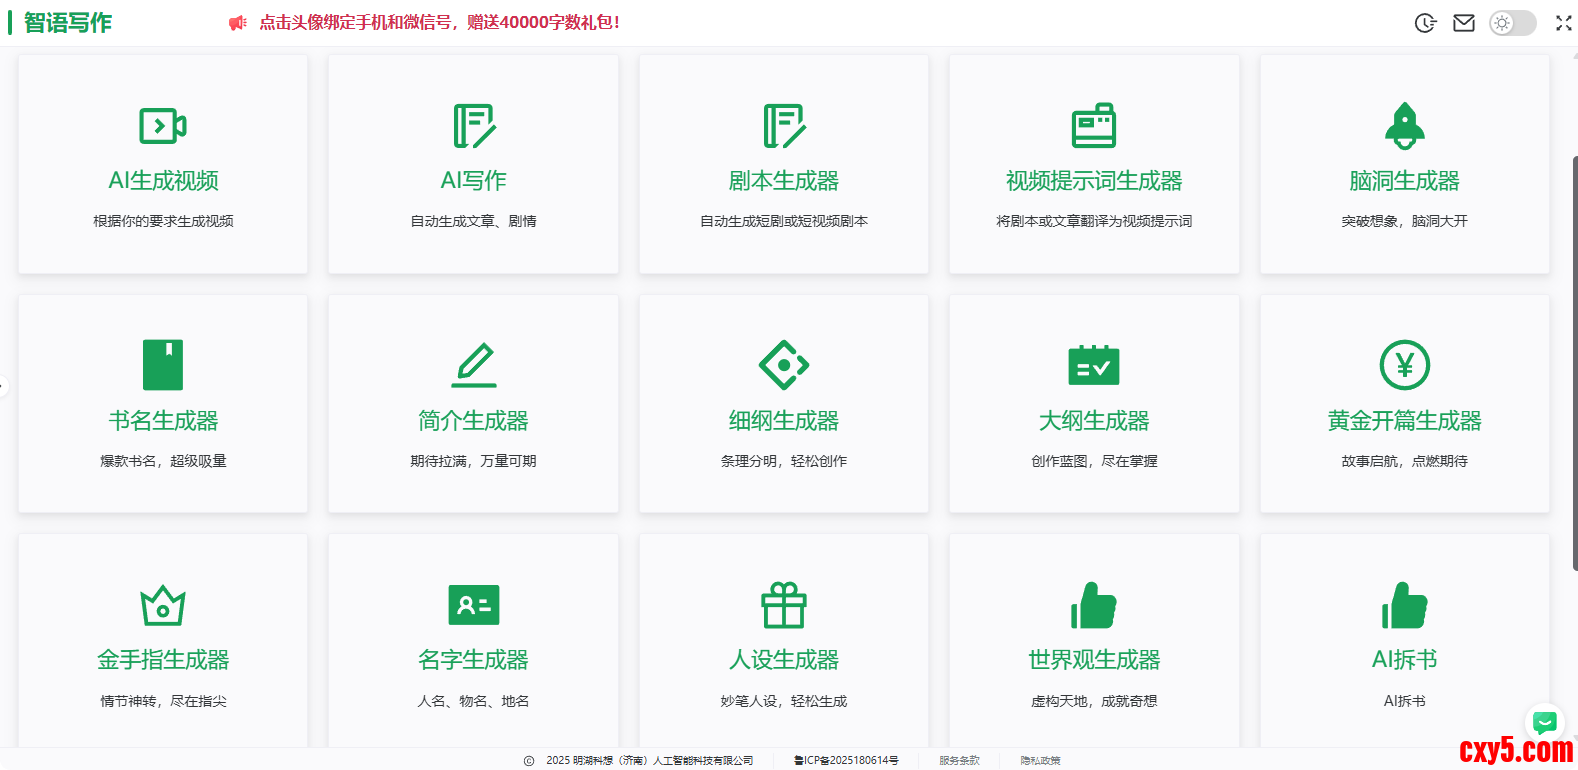Click the text 条理分明，轻松创作
The image size is (1578, 770).
pyautogui.click(x=784, y=461)
